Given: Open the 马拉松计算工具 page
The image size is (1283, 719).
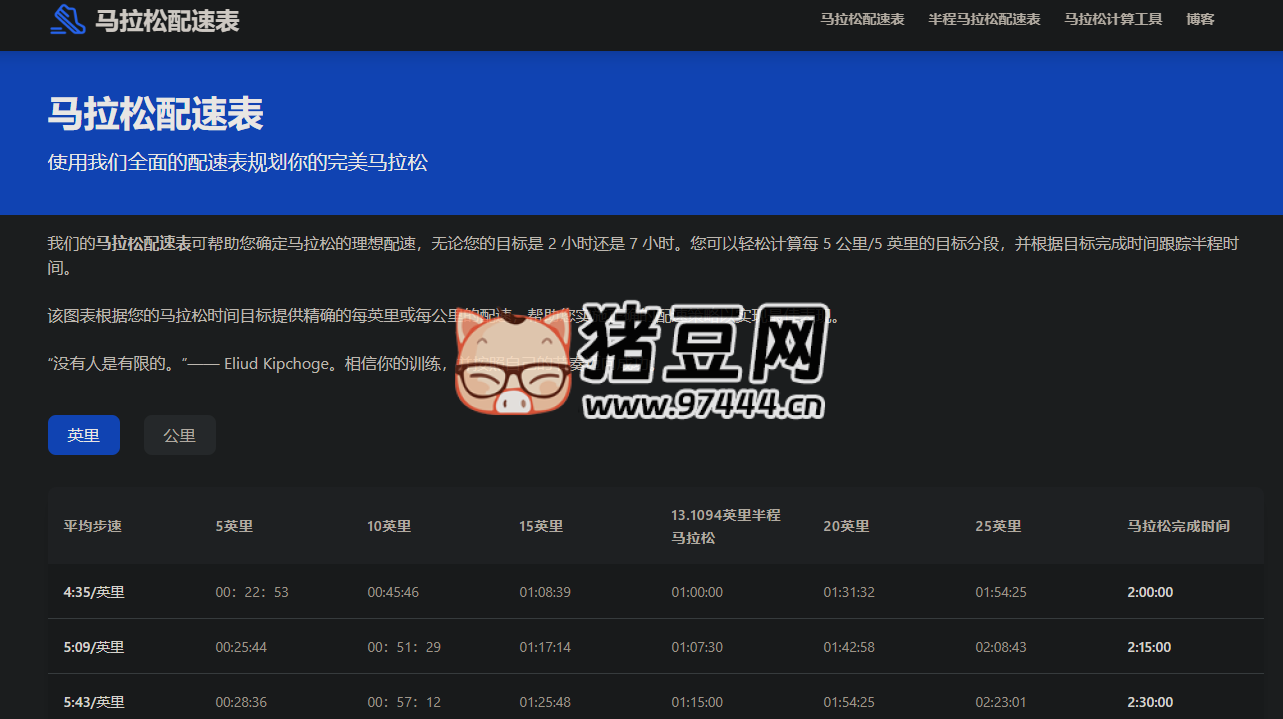Looking at the screenshot, I should tap(1113, 18).
